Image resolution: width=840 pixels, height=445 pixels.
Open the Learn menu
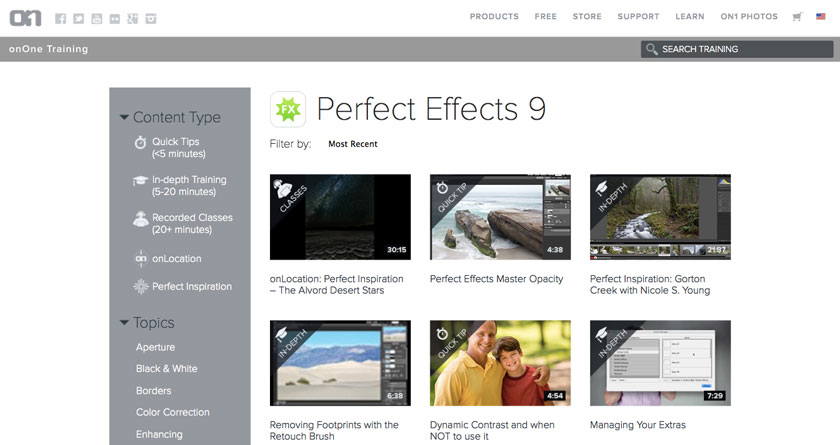click(689, 17)
